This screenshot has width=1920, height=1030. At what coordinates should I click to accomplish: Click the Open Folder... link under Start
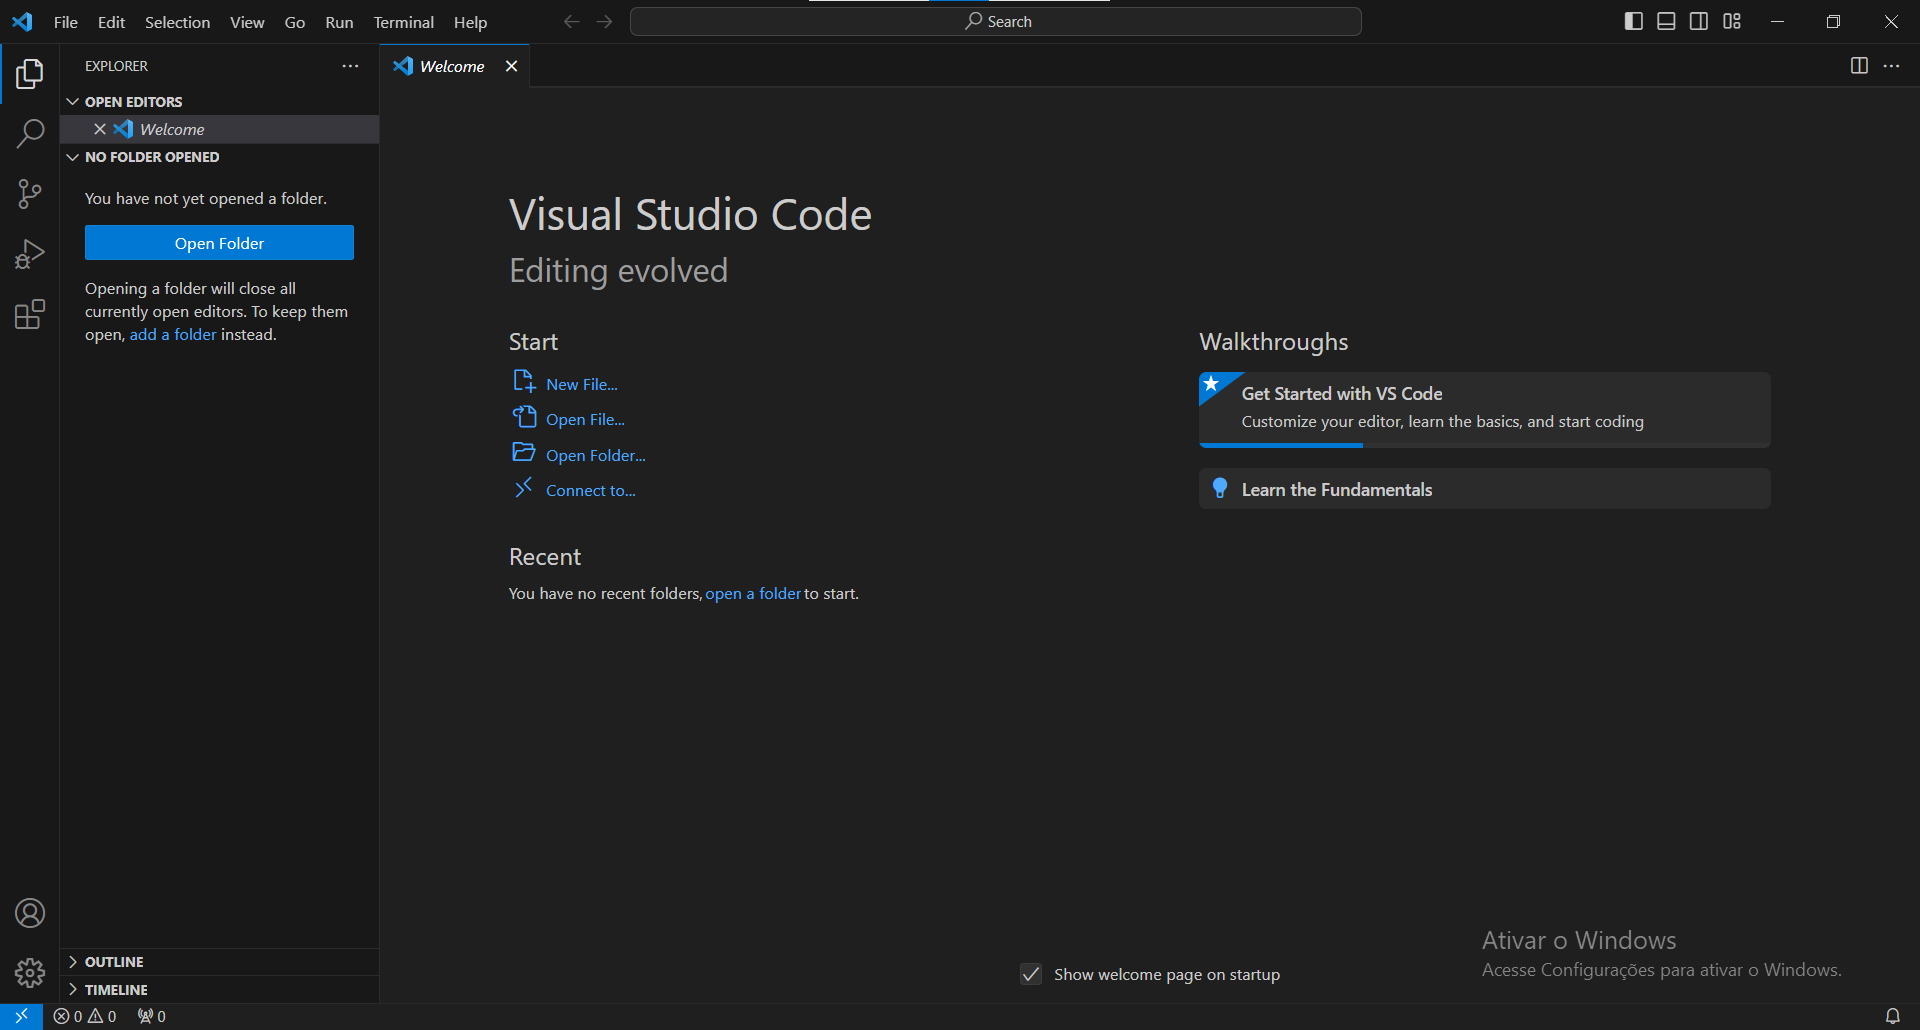tap(596, 455)
